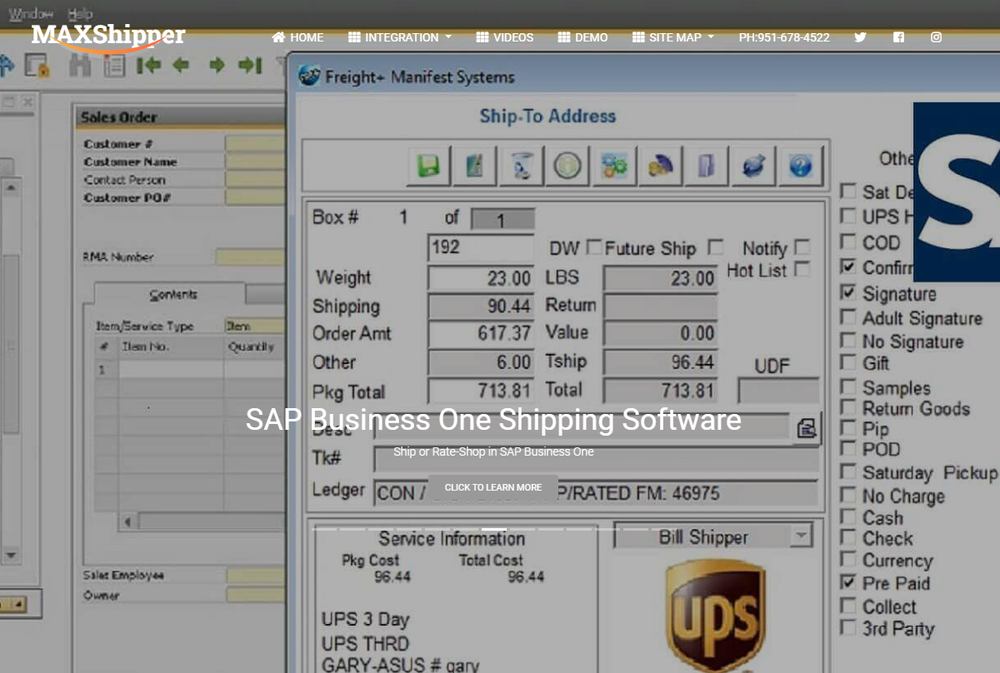This screenshot has height=673, width=1000.
Task: Enable the Future Ship checkbox
Action: (716, 247)
